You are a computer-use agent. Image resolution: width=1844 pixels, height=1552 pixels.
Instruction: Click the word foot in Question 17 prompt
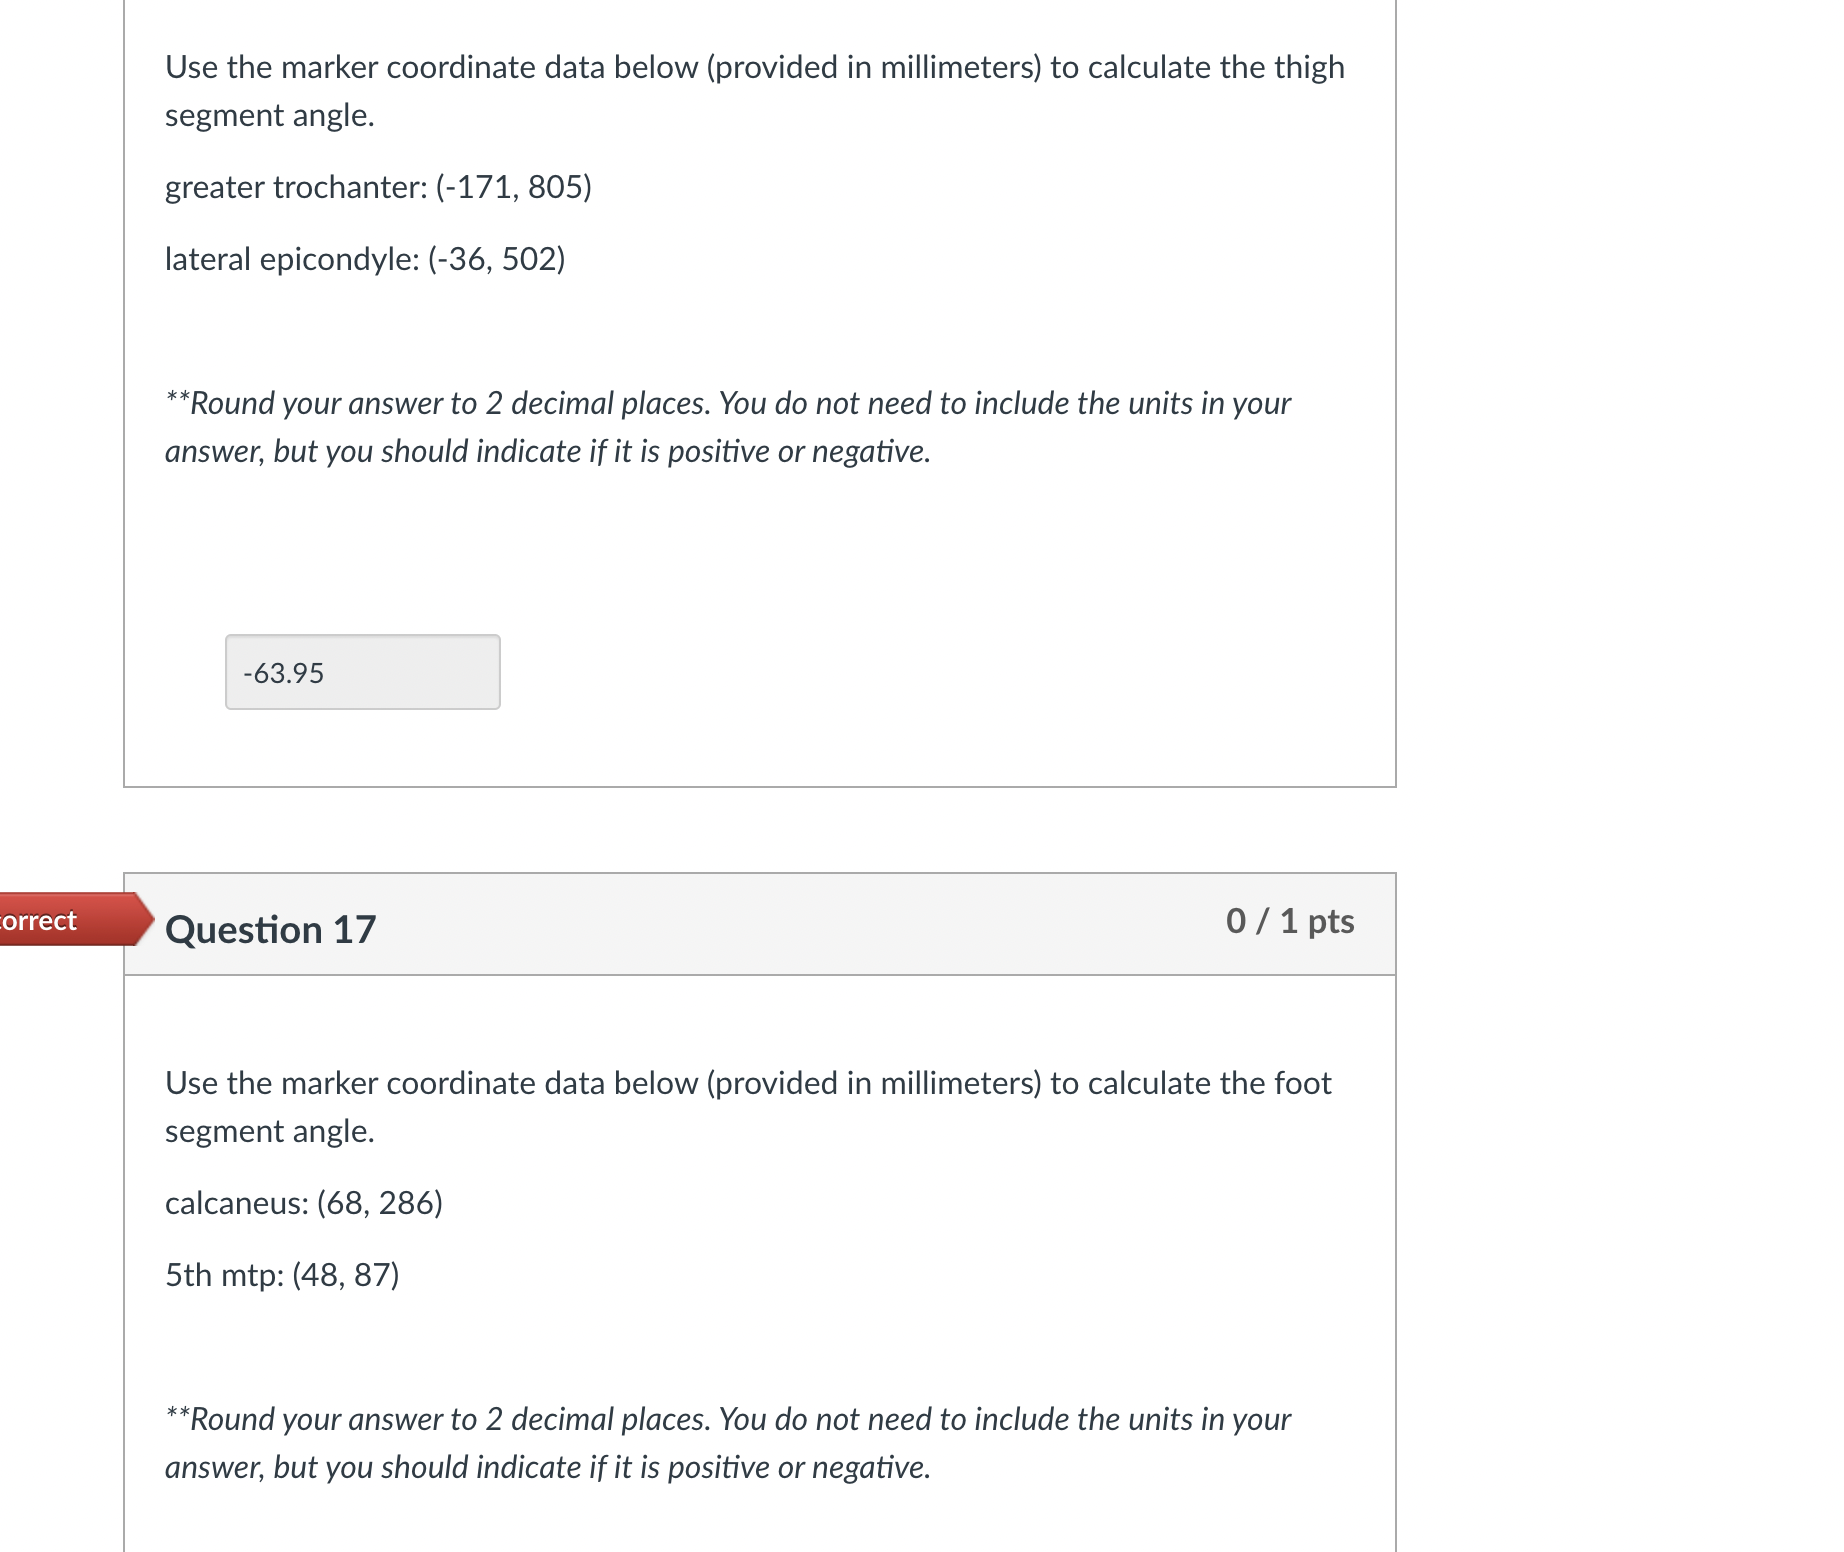click(1303, 1083)
